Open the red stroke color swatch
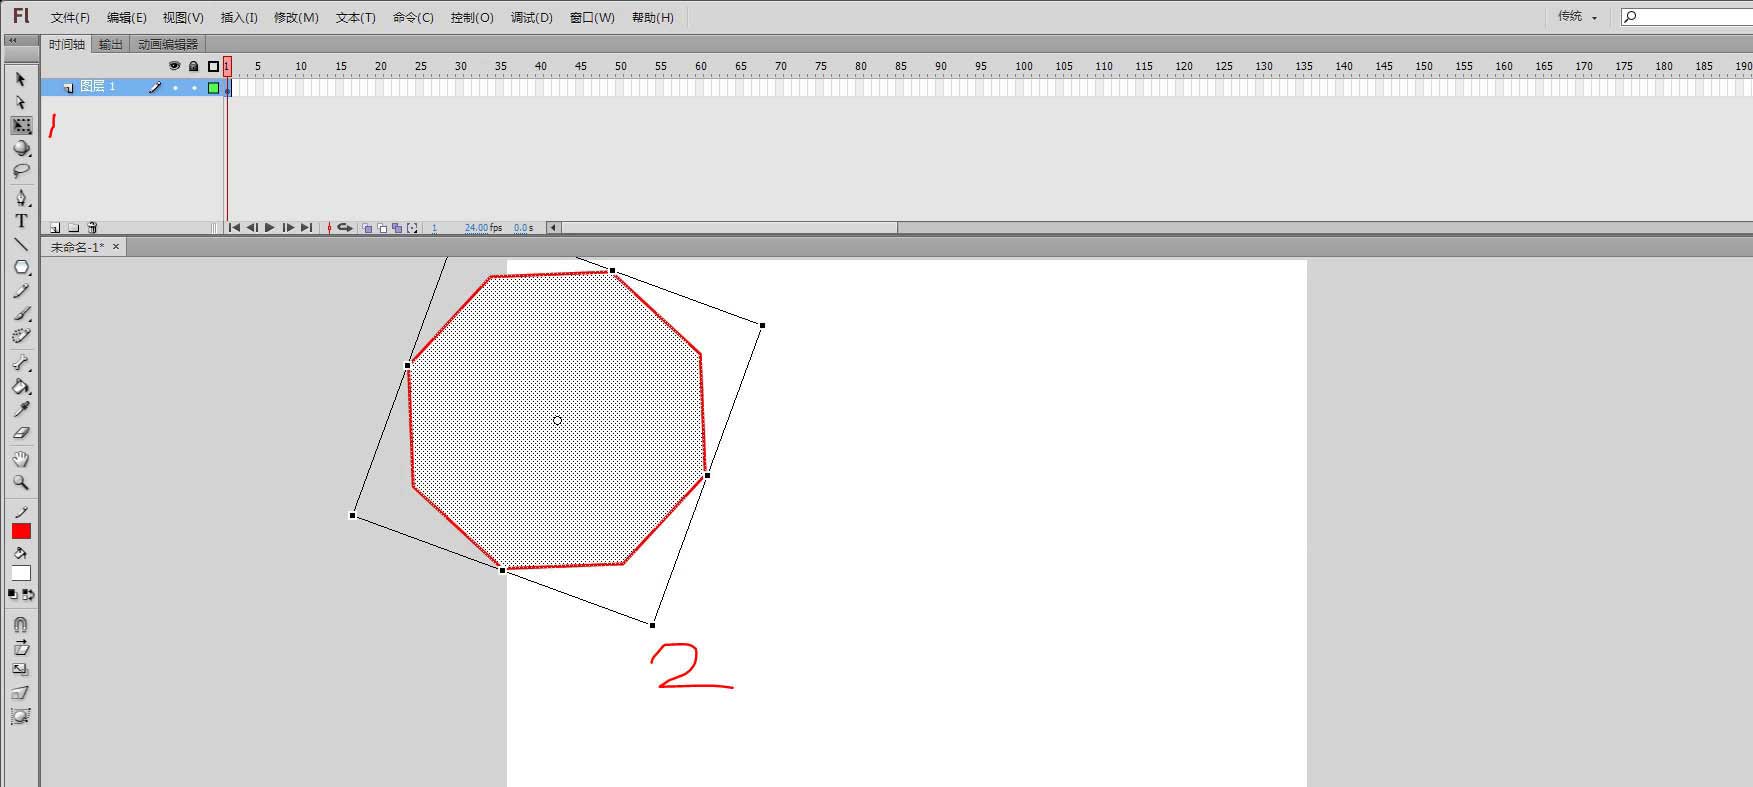 point(21,531)
